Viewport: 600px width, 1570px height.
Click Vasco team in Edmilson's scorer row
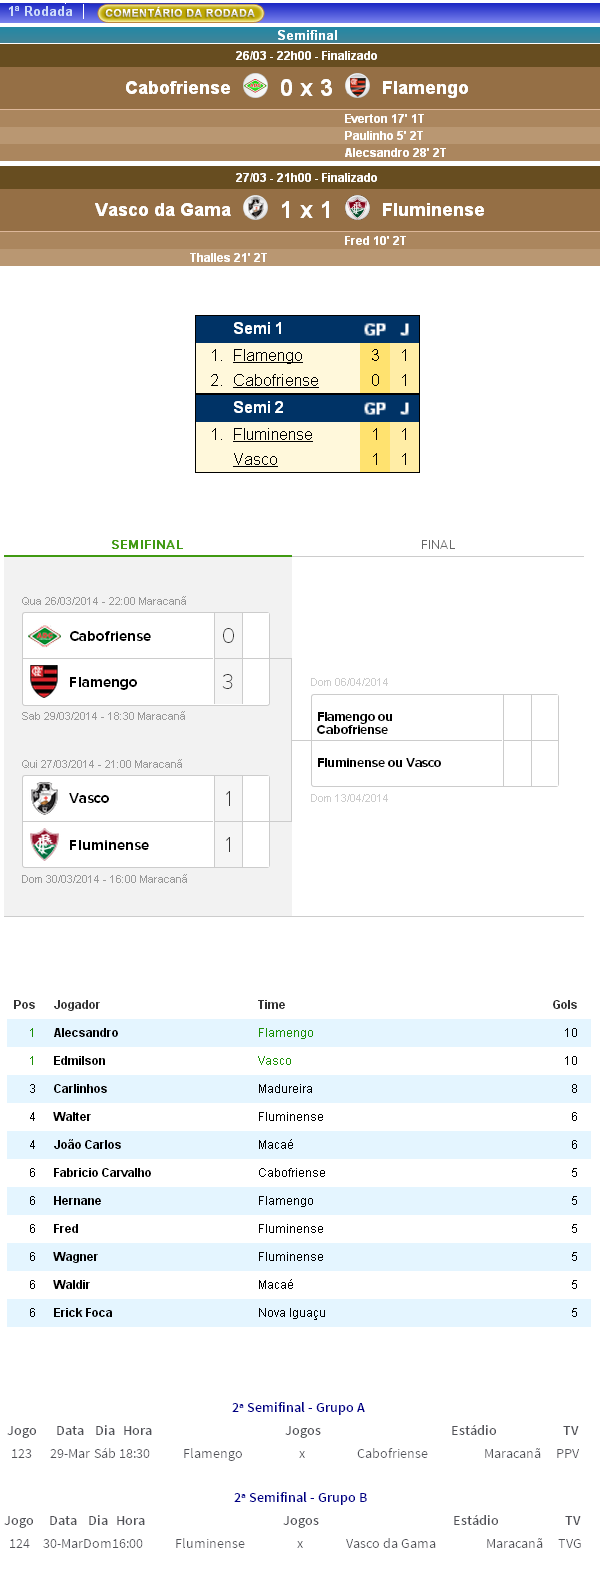click(274, 1061)
